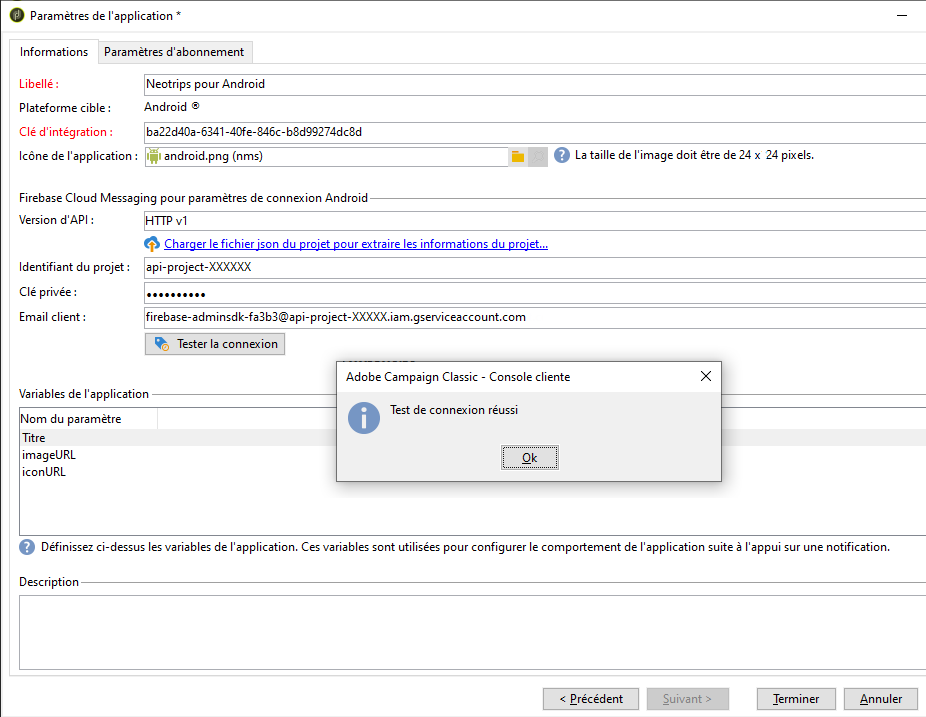The image size is (926, 717).
Task: Click the blue information icon in the dialog
Action: [x=364, y=418]
